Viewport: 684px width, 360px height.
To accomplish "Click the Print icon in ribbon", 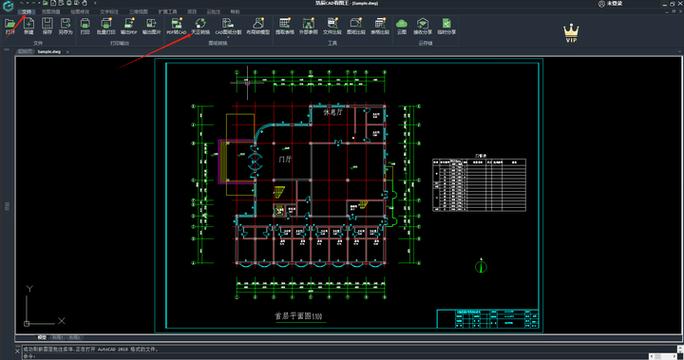I will [85, 26].
